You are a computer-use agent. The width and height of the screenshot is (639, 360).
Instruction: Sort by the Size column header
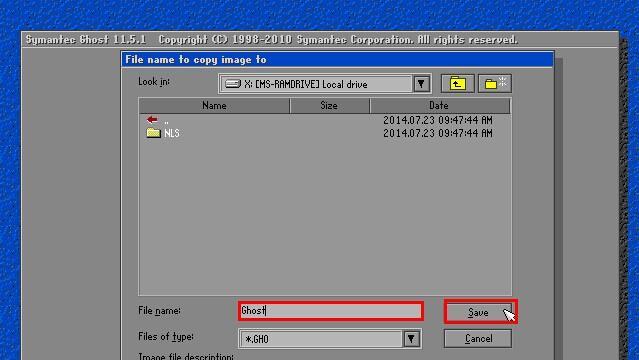pyautogui.click(x=329, y=106)
